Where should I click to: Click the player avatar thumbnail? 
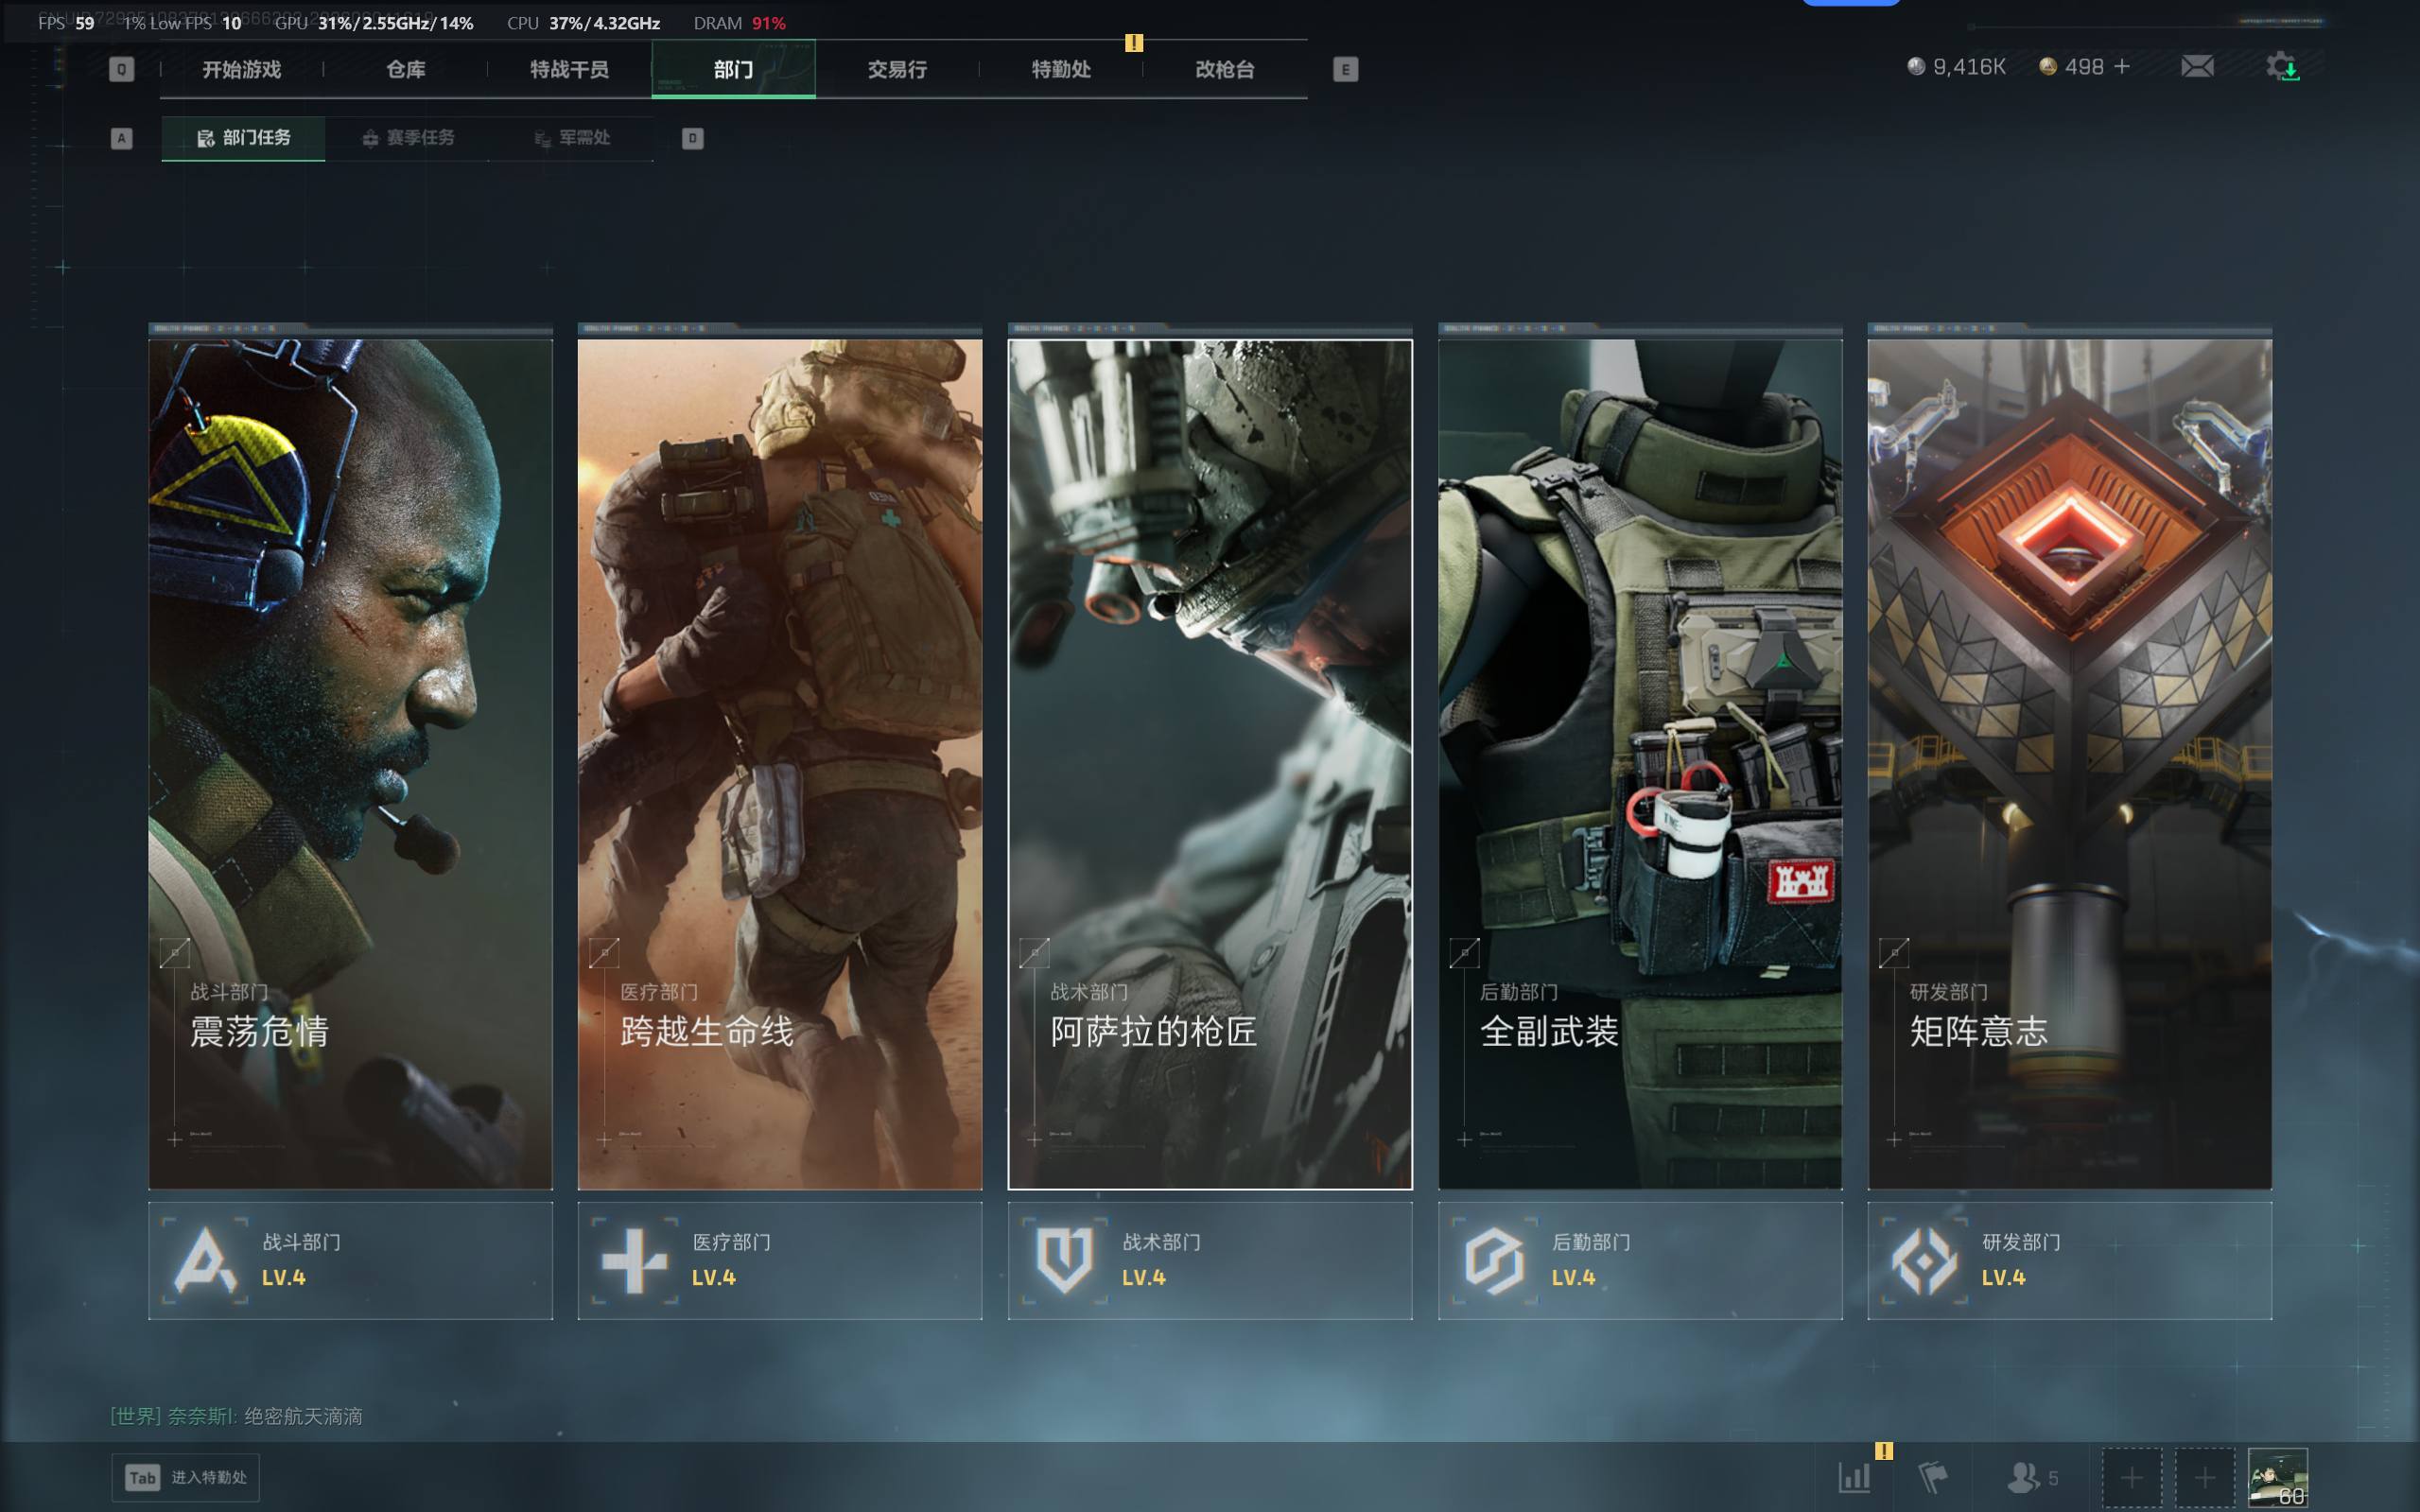[x=2277, y=1477]
